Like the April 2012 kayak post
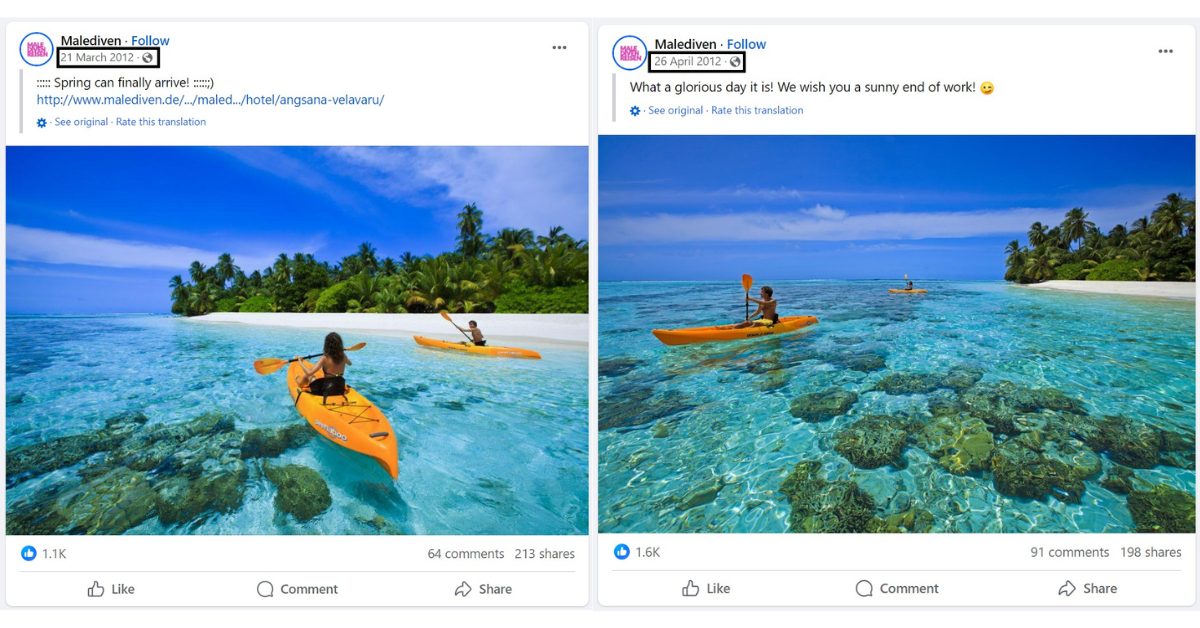Image resolution: width=1200 pixels, height=628 pixels. (x=705, y=588)
